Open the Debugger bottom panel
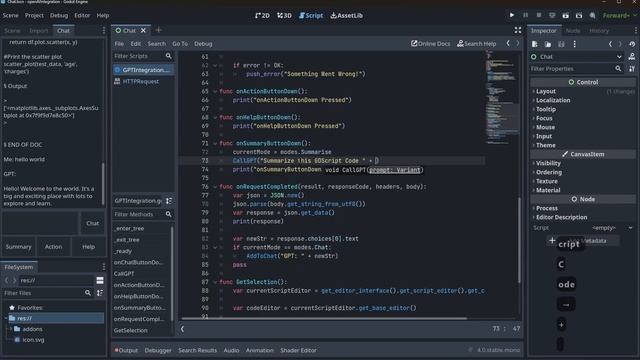 (158, 350)
